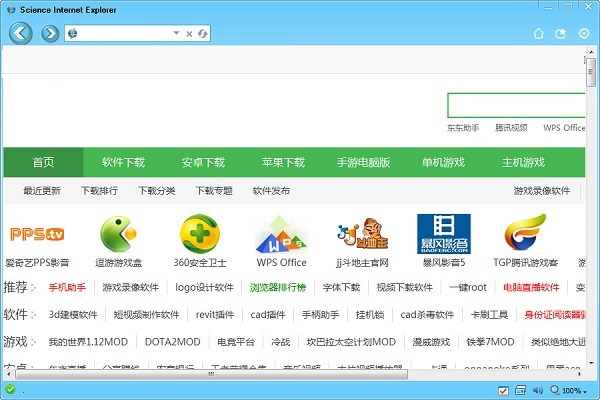Open the 漫威游戏 link
Viewport: 600px width, 400px height.
point(431,342)
